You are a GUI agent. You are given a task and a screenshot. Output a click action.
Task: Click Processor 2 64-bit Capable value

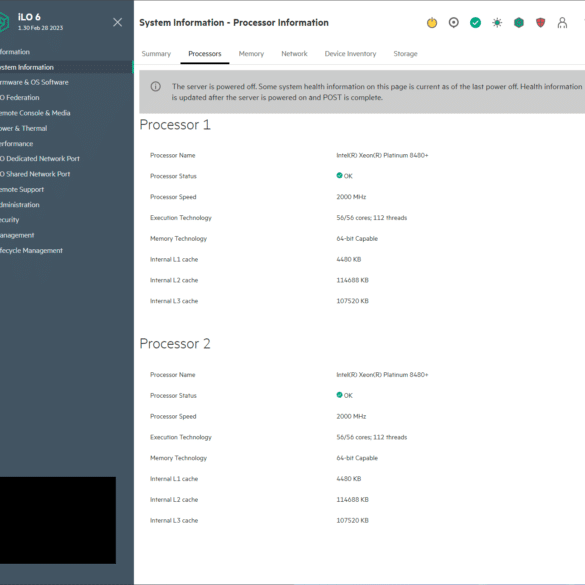[x=357, y=458]
